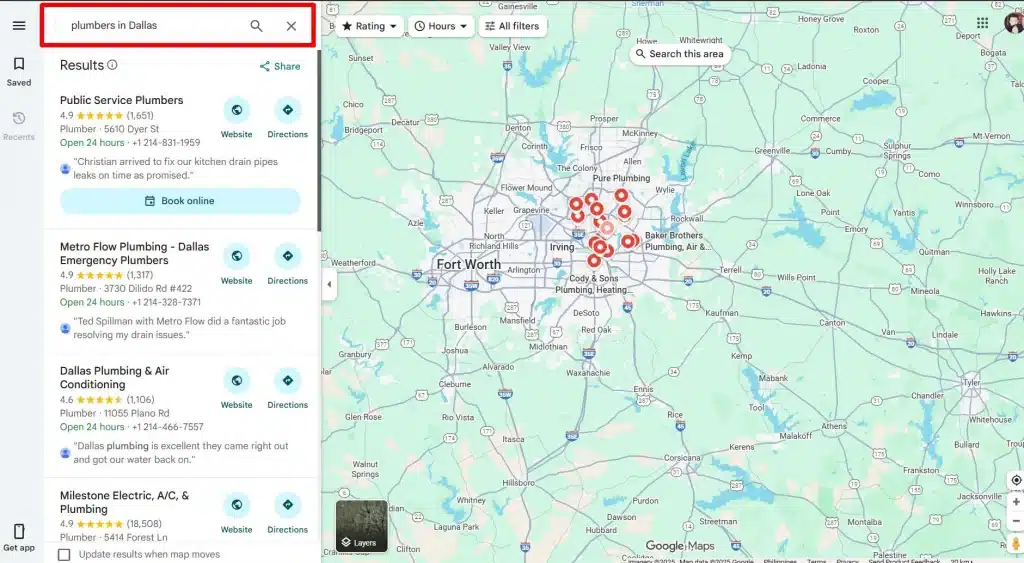Click Search this area button
This screenshot has width=1024, height=563.
[x=680, y=54]
